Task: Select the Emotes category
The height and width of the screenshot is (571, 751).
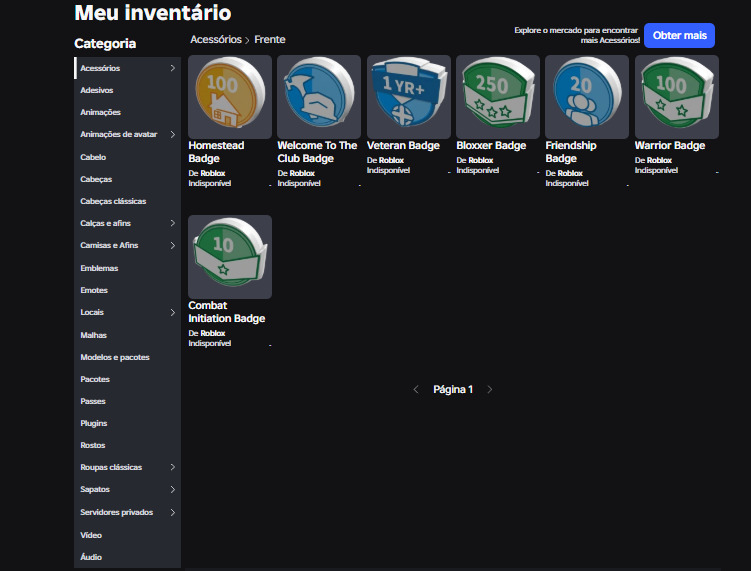Action: click(x=94, y=290)
